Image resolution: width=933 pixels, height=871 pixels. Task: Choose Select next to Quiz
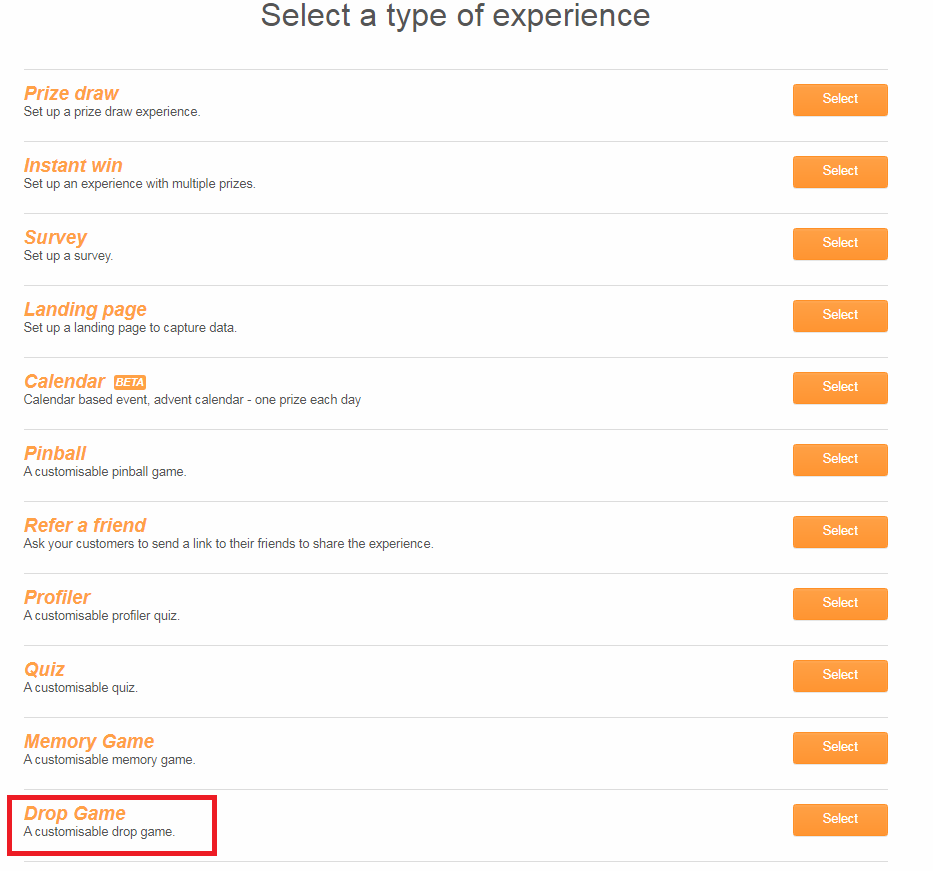[840, 676]
